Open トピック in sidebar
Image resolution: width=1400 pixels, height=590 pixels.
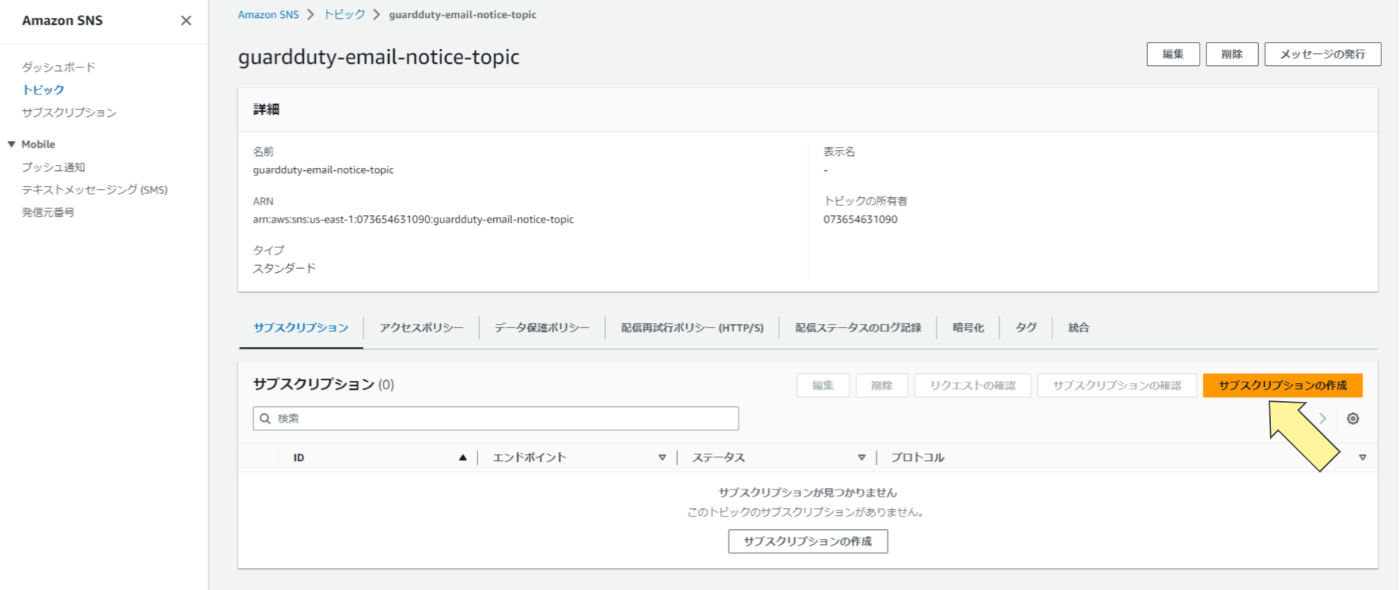(43, 90)
